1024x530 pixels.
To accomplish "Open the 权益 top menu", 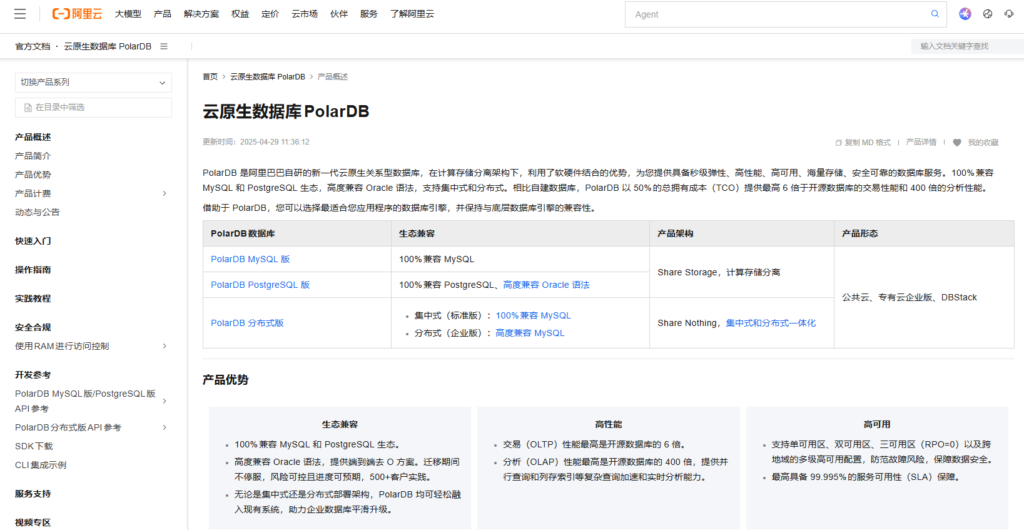I will click(x=240, y=14).
